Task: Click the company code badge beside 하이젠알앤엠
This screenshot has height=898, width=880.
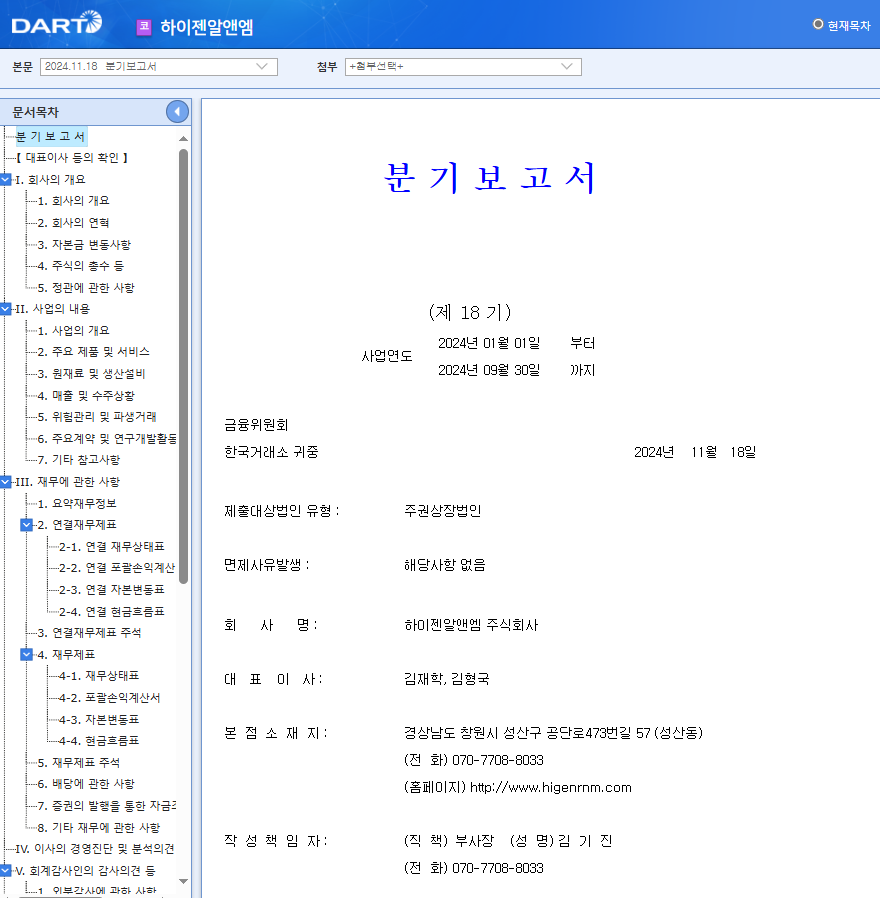Action: (144, 24)
